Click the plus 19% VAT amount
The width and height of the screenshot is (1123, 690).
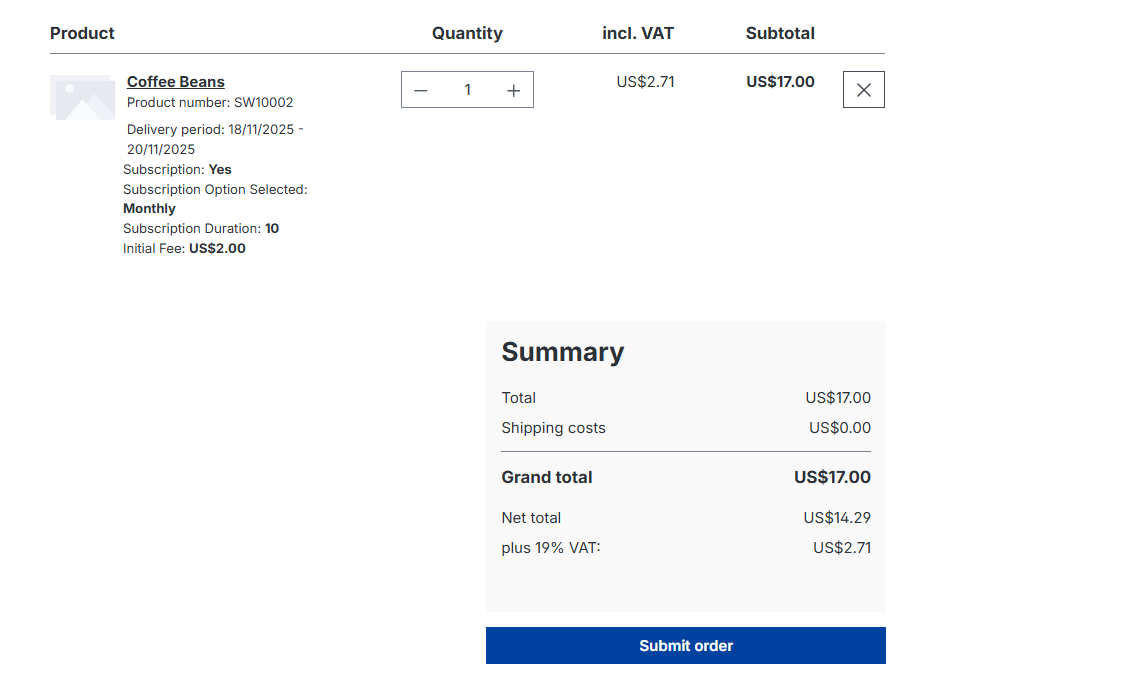(x=841, y=547)
